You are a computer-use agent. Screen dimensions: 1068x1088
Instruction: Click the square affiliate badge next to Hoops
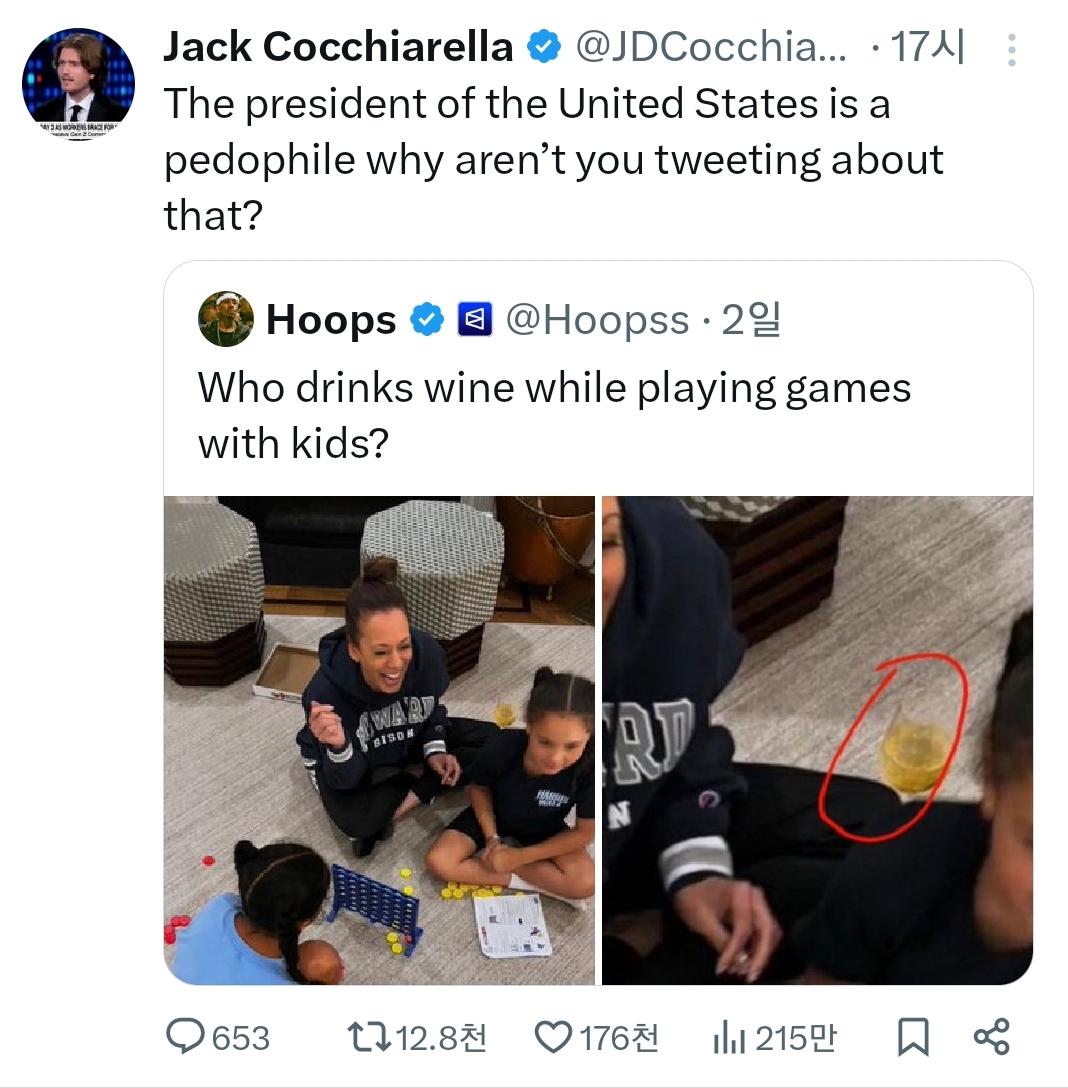tap(473, 320)
